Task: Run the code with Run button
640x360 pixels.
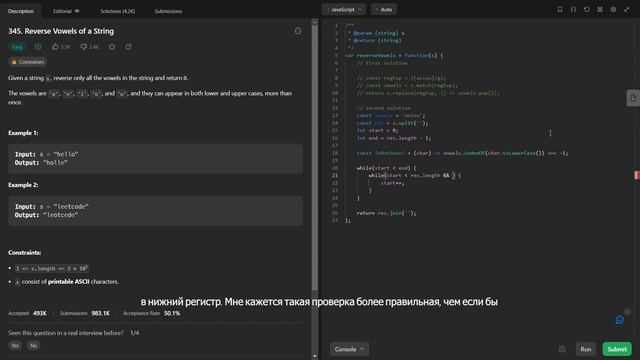Action: (x=586, y=349)
